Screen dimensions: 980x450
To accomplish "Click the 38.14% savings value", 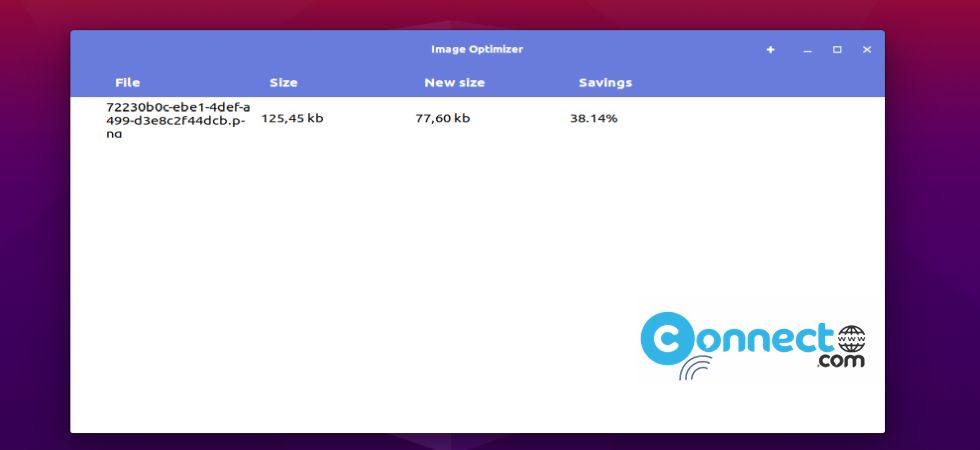I will [593, 118].
